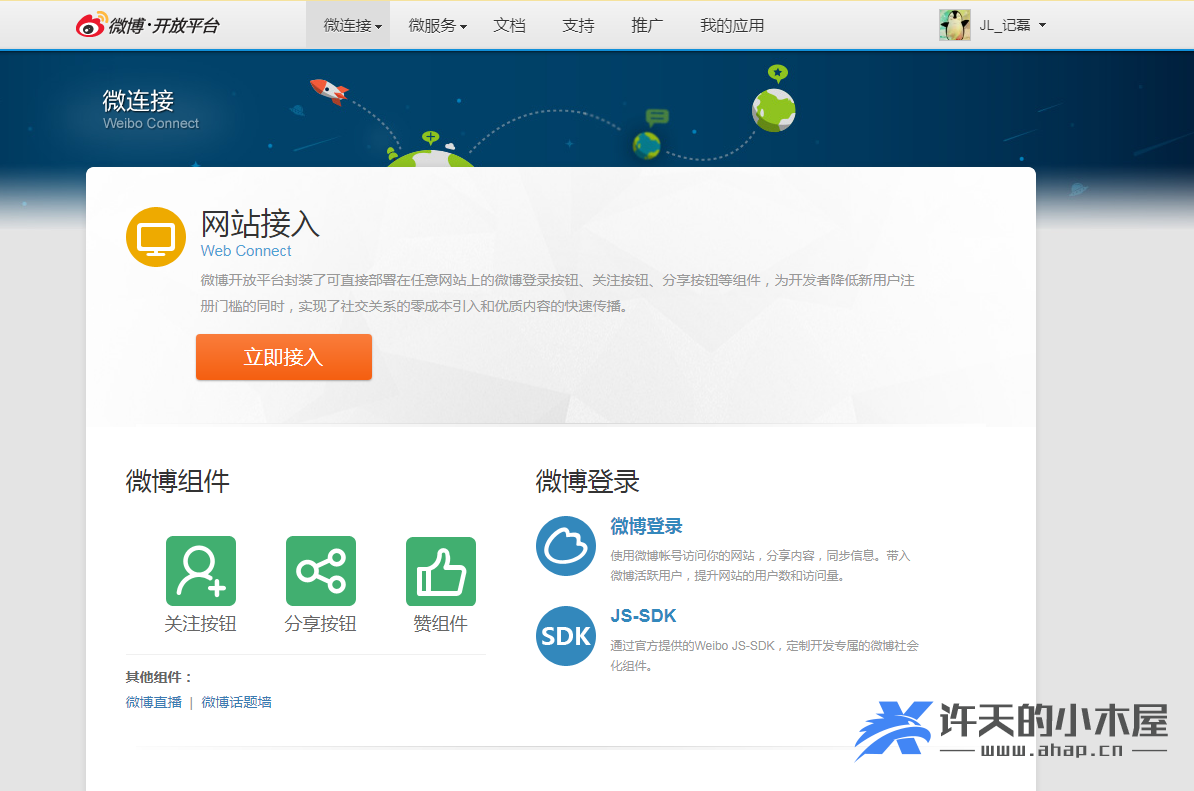Open the 赞组件 thumbs-up icon

tap(441, 571)
